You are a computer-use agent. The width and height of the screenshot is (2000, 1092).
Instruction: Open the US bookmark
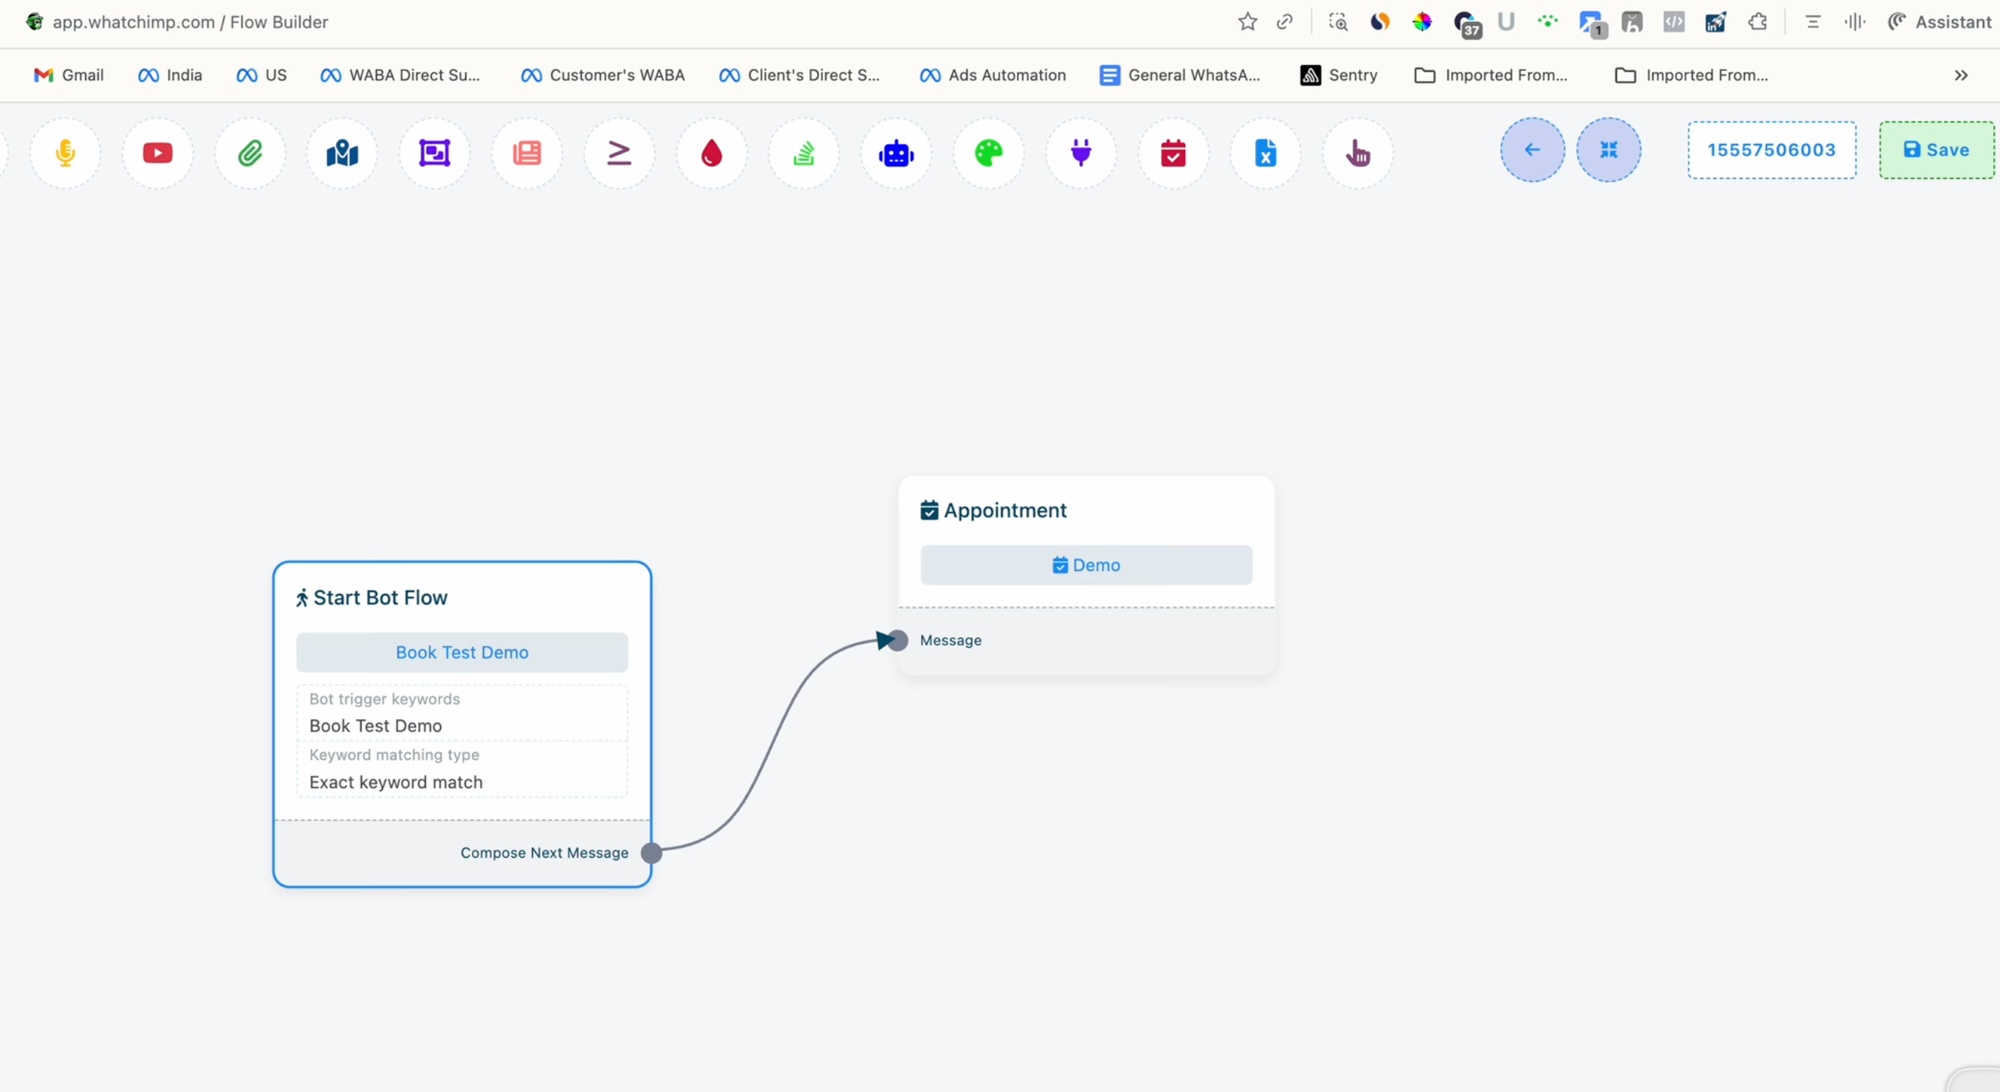[262, 75]
